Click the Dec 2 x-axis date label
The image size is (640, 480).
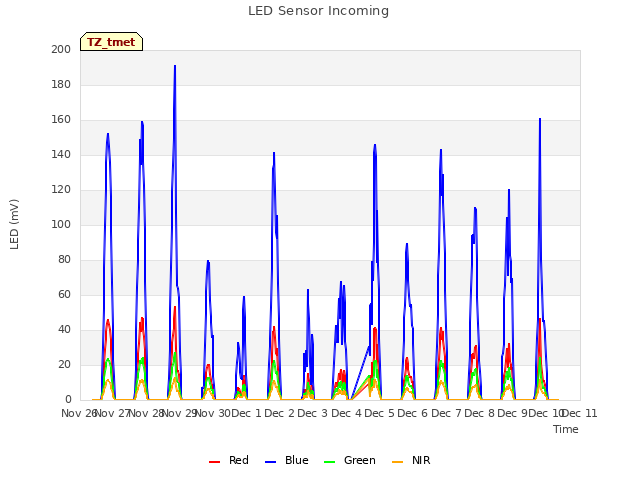coord(280,413)
